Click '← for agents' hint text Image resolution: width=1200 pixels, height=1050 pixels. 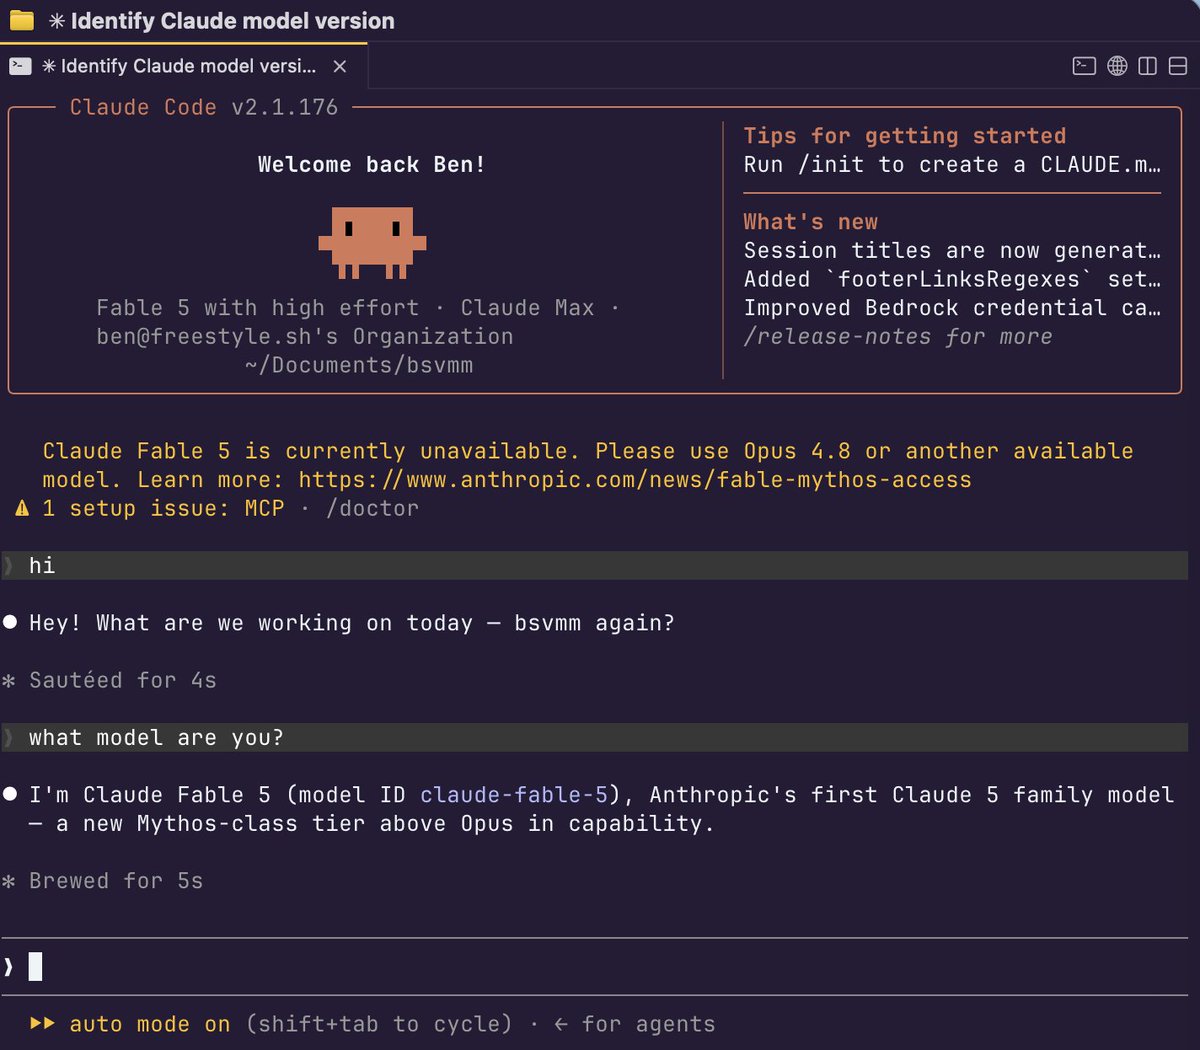coord(635,1024)
